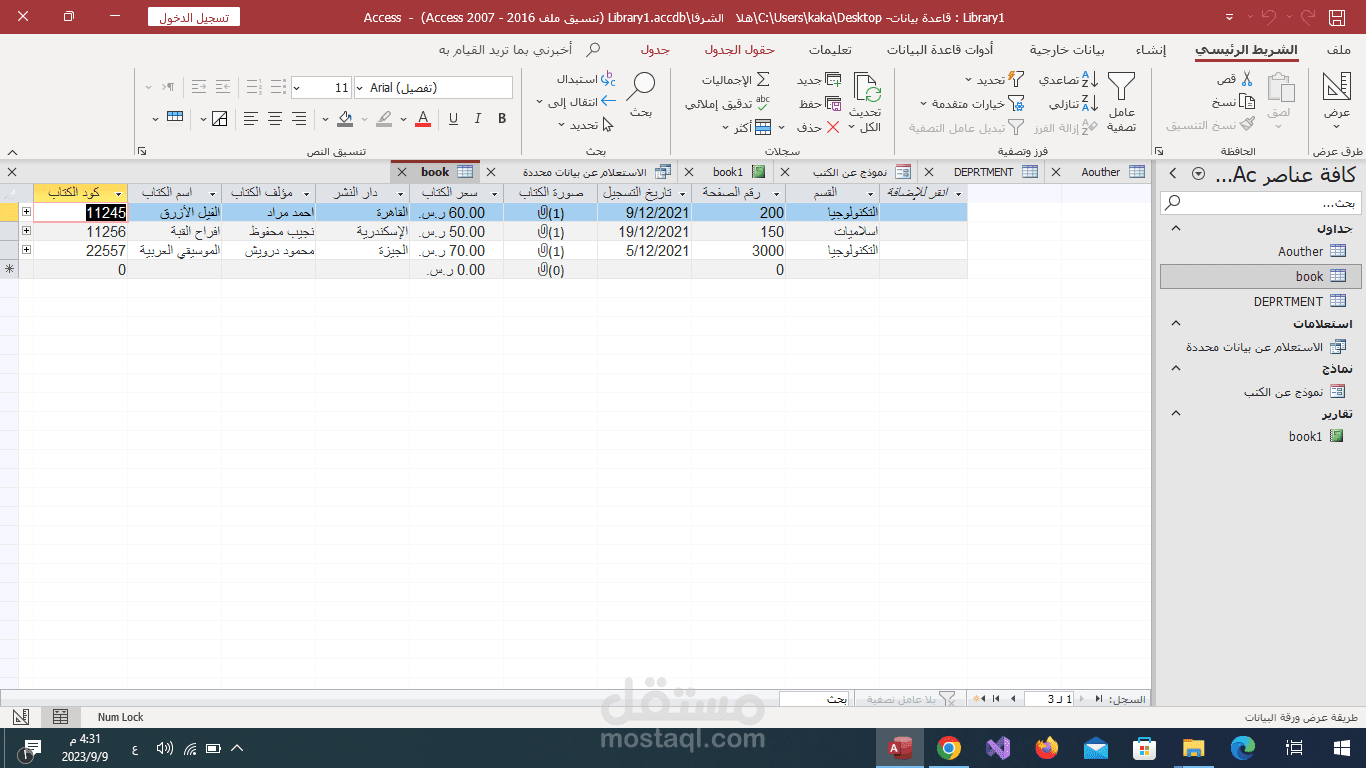Collapse the تقارير group in navigation pane
The height and width of the screenshot is (768, 1366).
(1176, 413)
